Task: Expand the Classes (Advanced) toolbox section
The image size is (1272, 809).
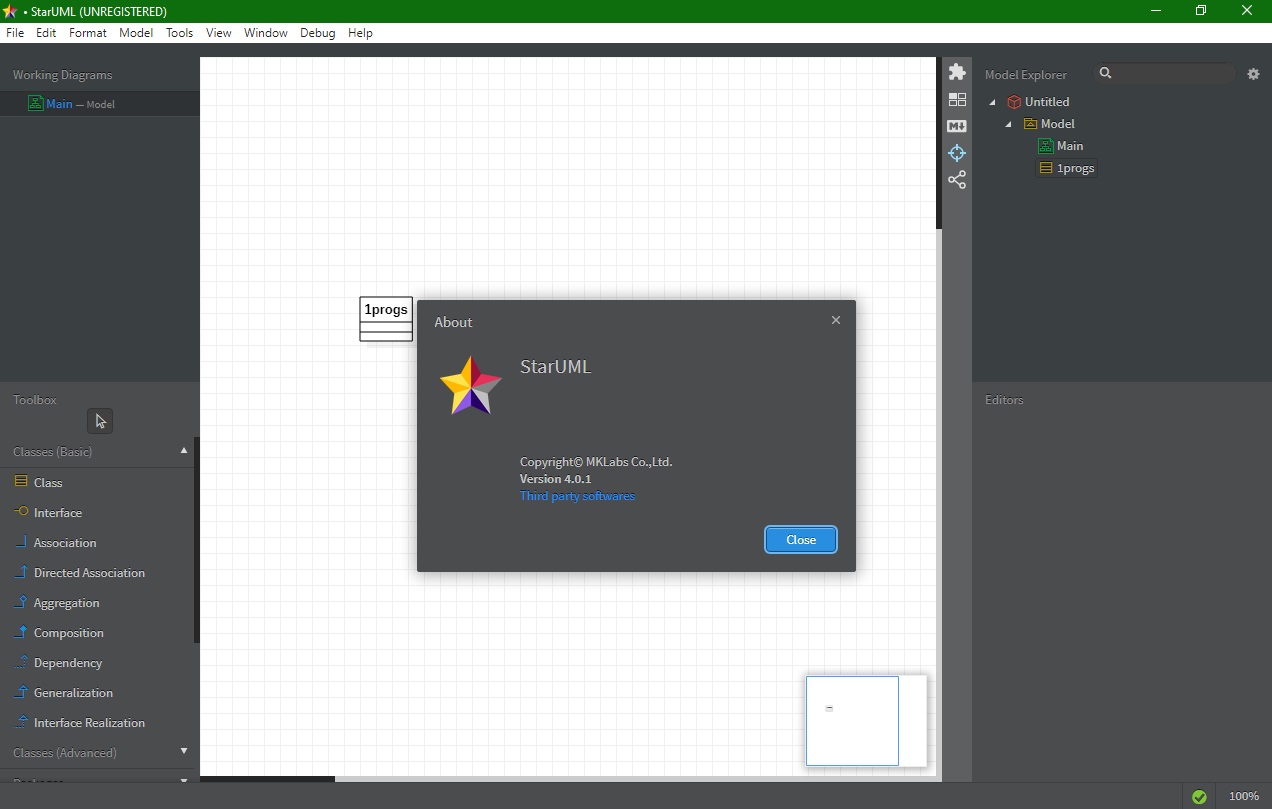Action: point(184,751)
